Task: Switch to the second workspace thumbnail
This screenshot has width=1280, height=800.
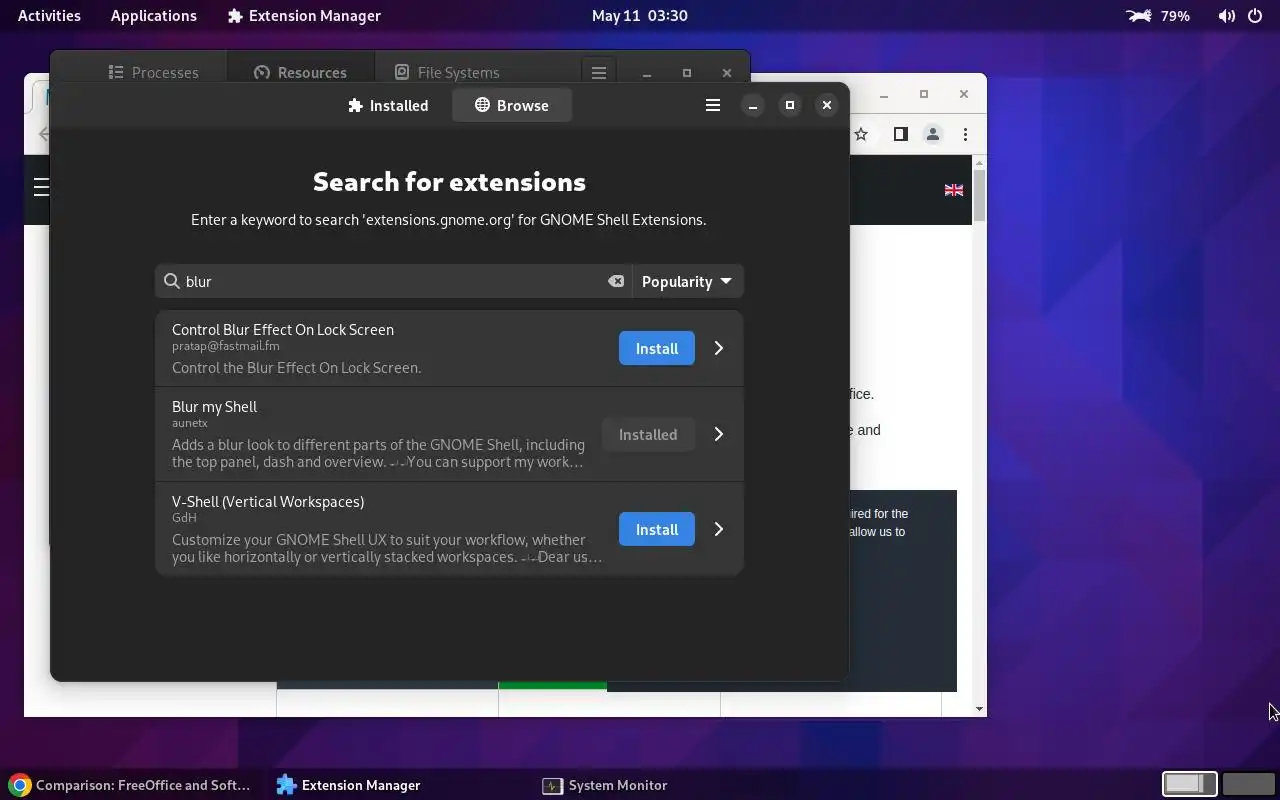Action: 1248,784
